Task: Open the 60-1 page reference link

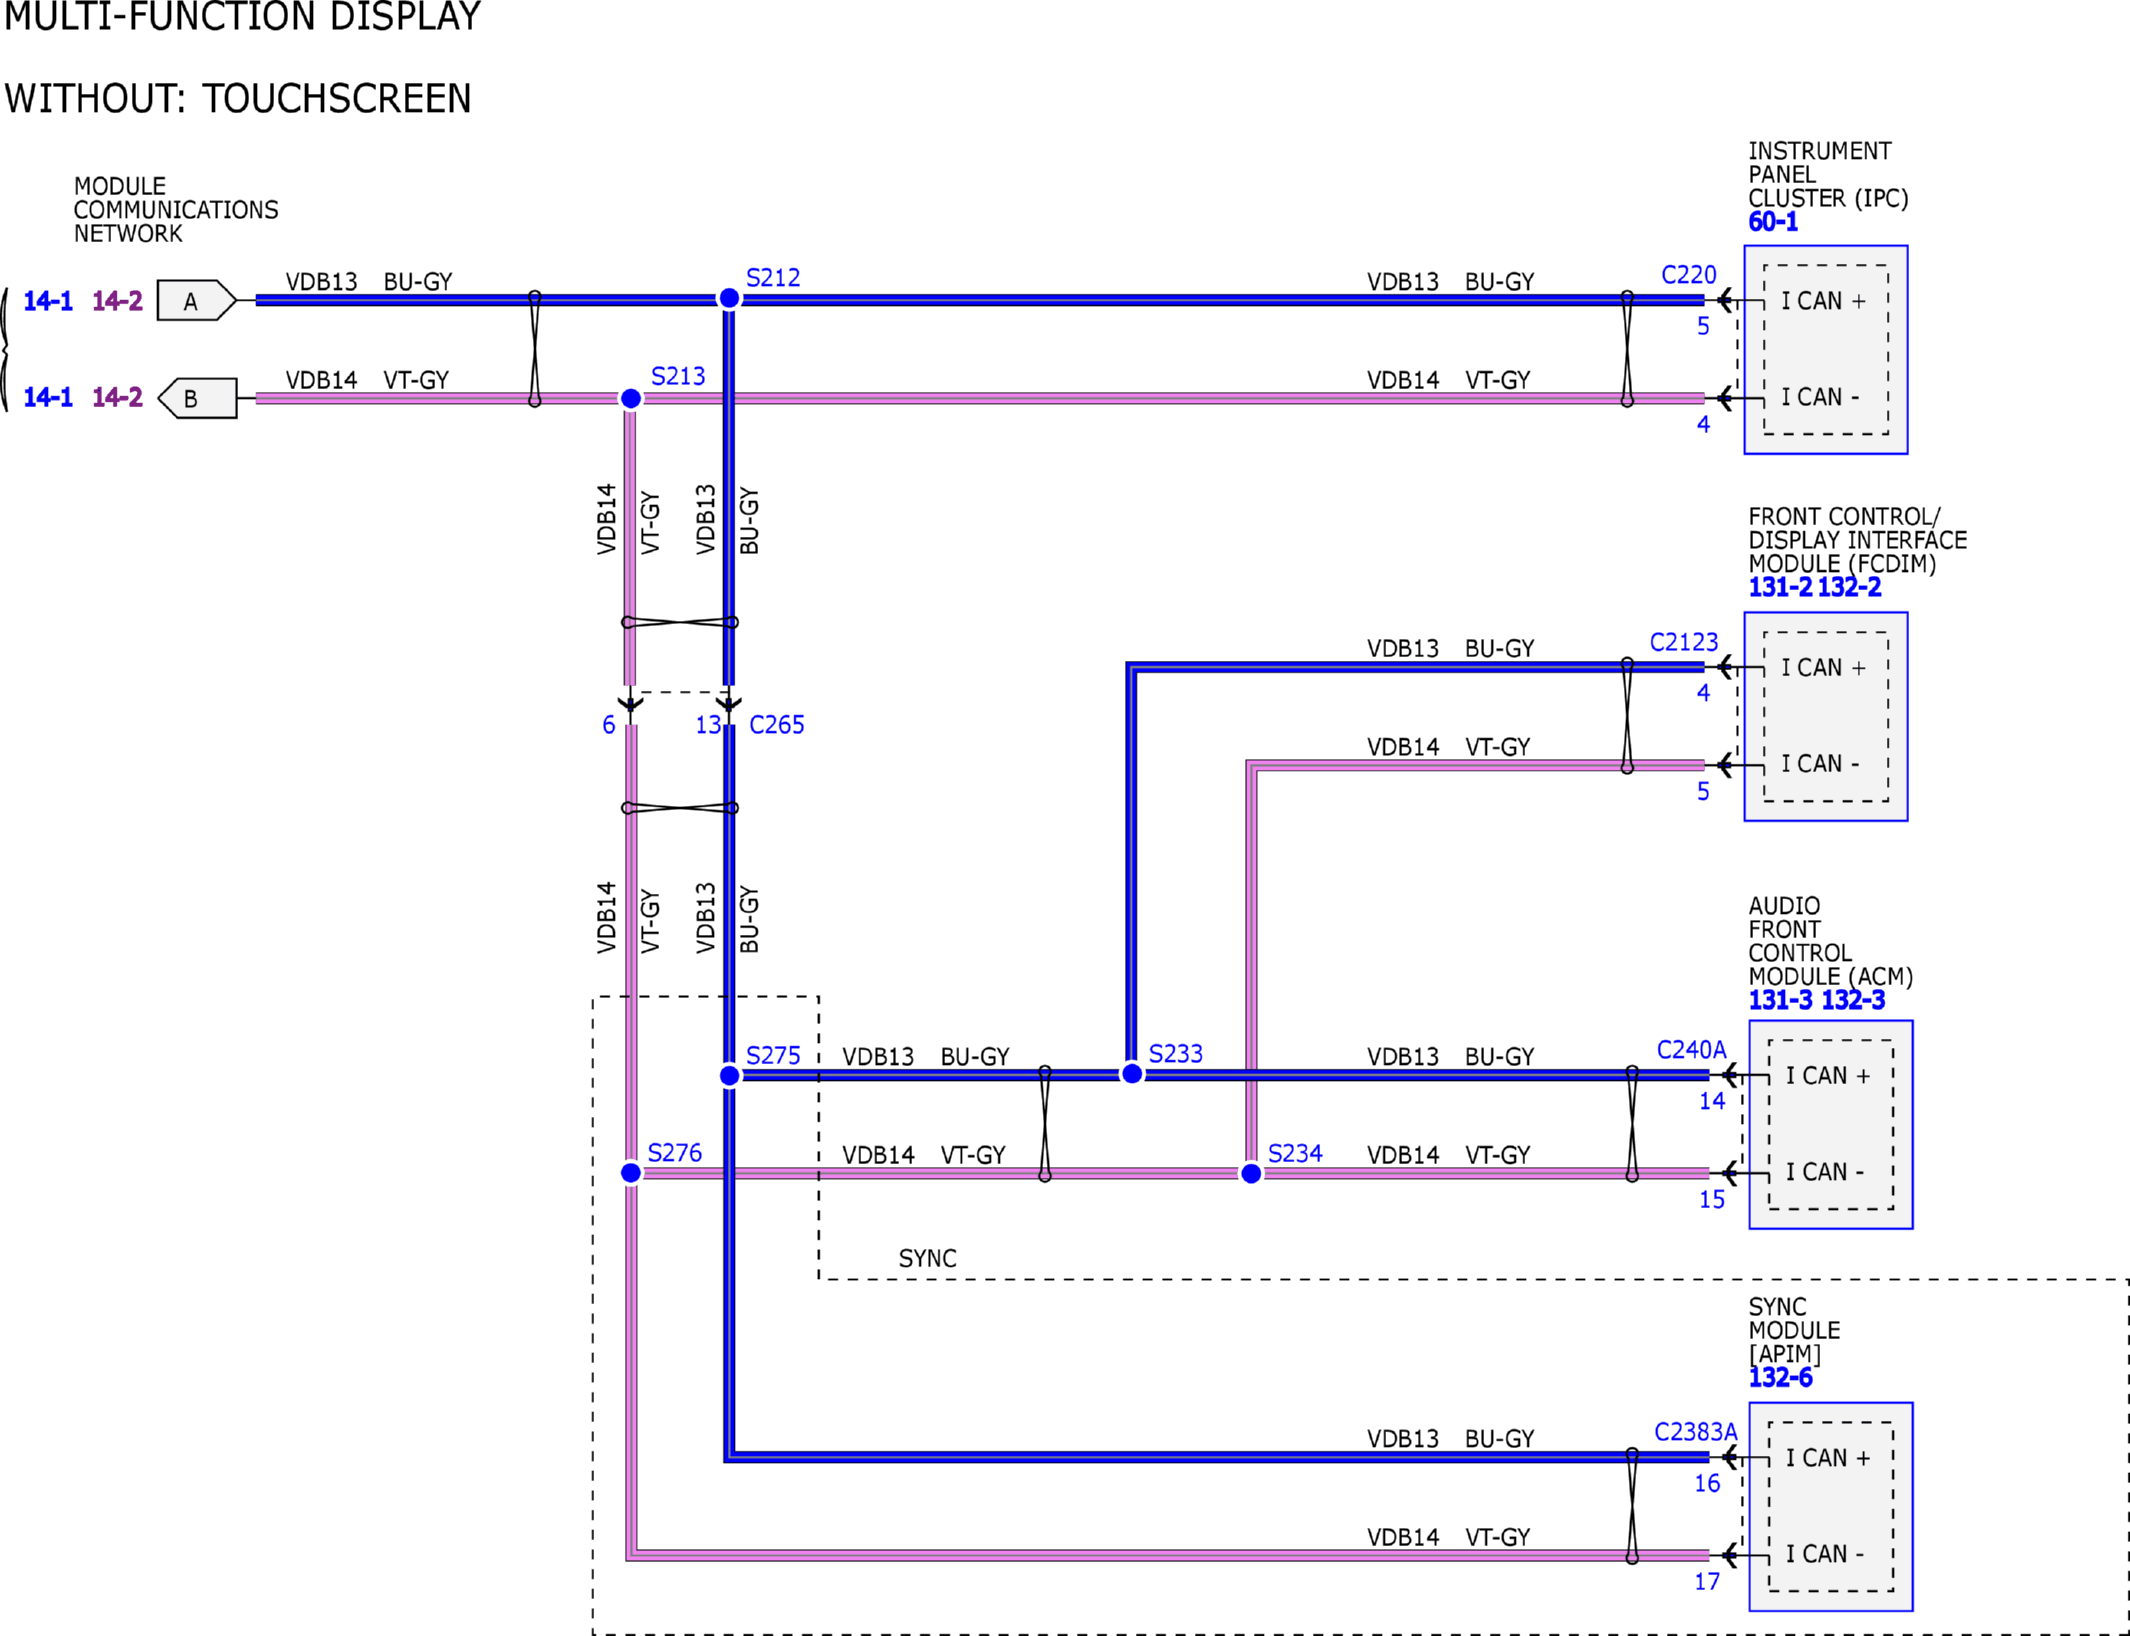Action: coord(1772,222)
